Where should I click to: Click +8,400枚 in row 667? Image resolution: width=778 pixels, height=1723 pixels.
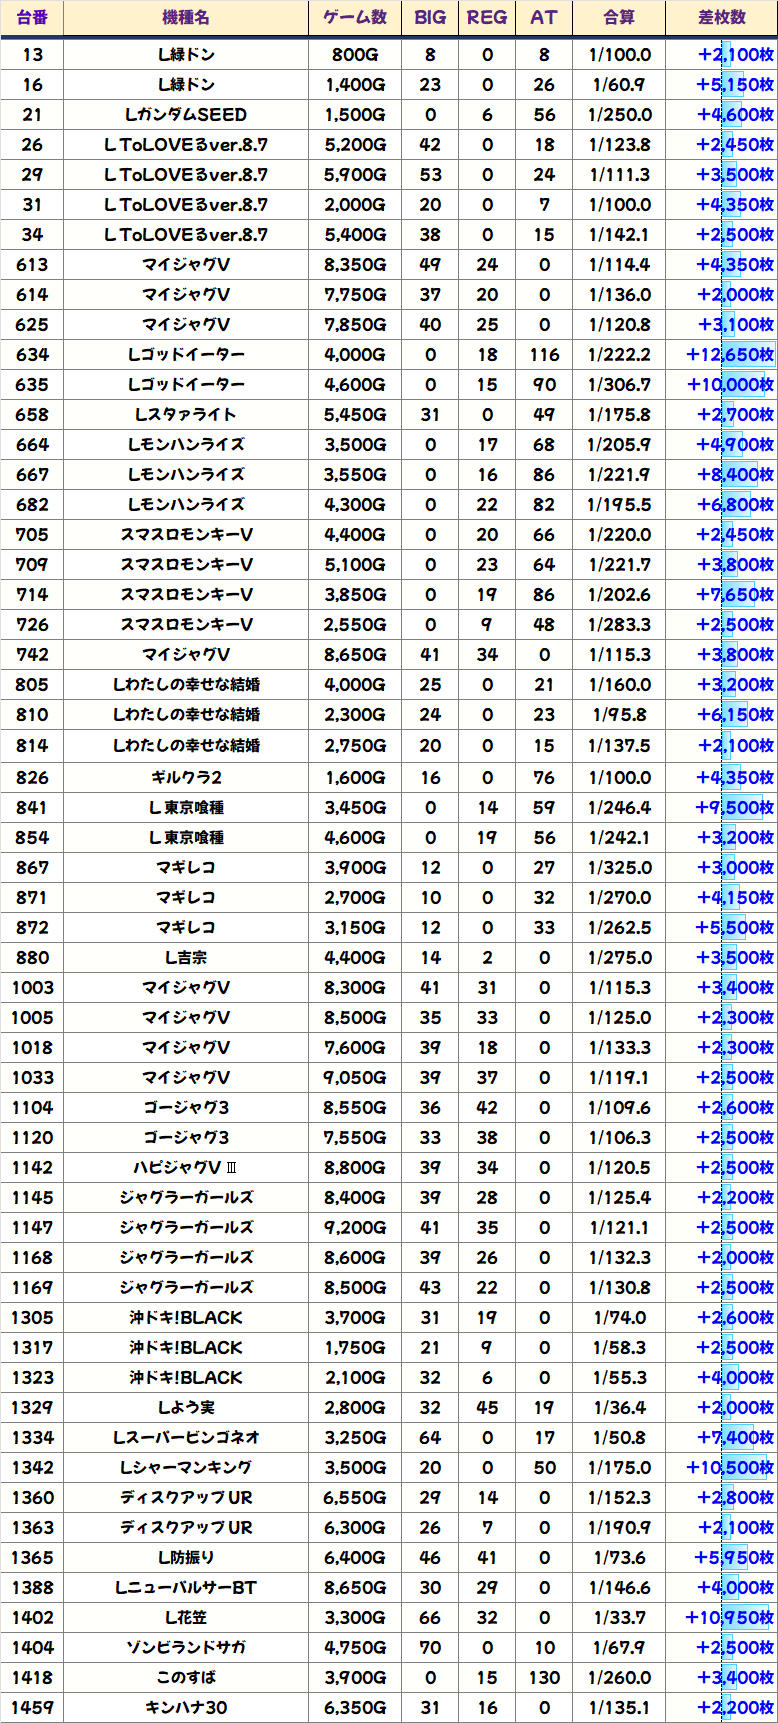[735, 475]
